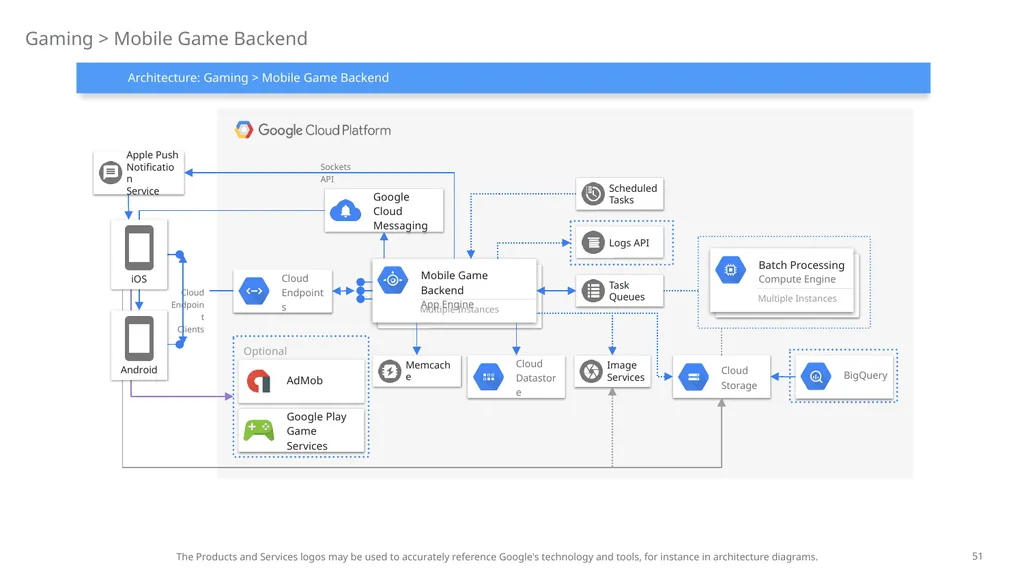Click the AdMob logo icon
The height and width of the screenshot is (576, 1024).
click(x=259, y=381)
